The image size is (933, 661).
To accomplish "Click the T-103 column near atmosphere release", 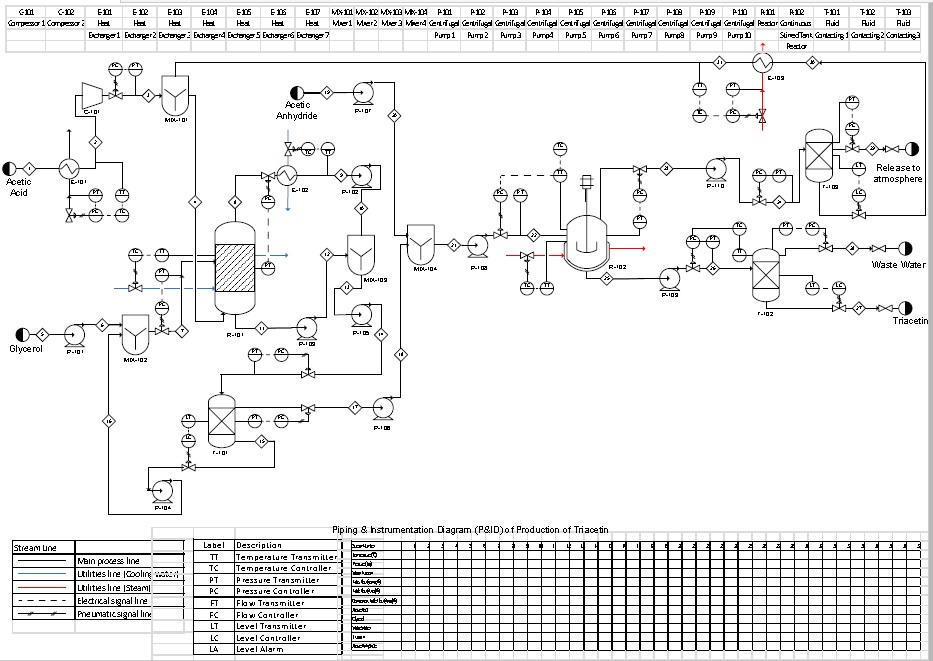I will coord(819,156).
